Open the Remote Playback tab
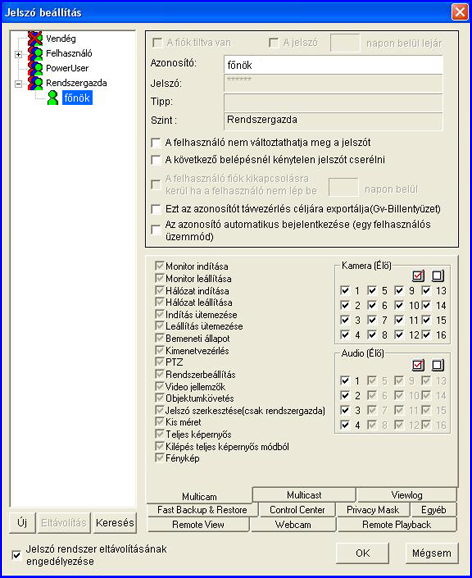472x578 pixels. (x=397, y=525)
